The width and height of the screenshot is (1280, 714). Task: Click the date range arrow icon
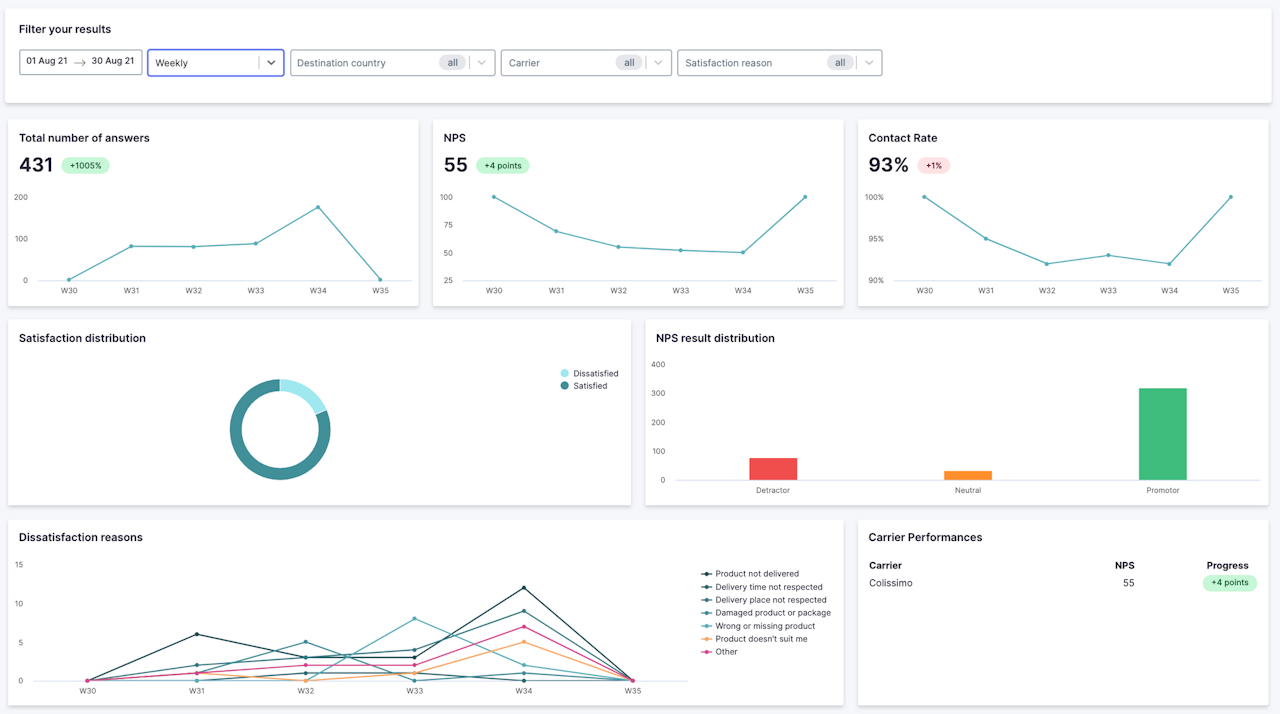80,62
